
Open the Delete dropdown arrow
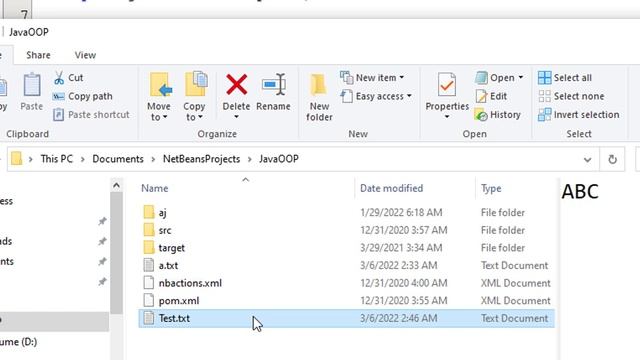pyautogui.click(x=236, y=117)
